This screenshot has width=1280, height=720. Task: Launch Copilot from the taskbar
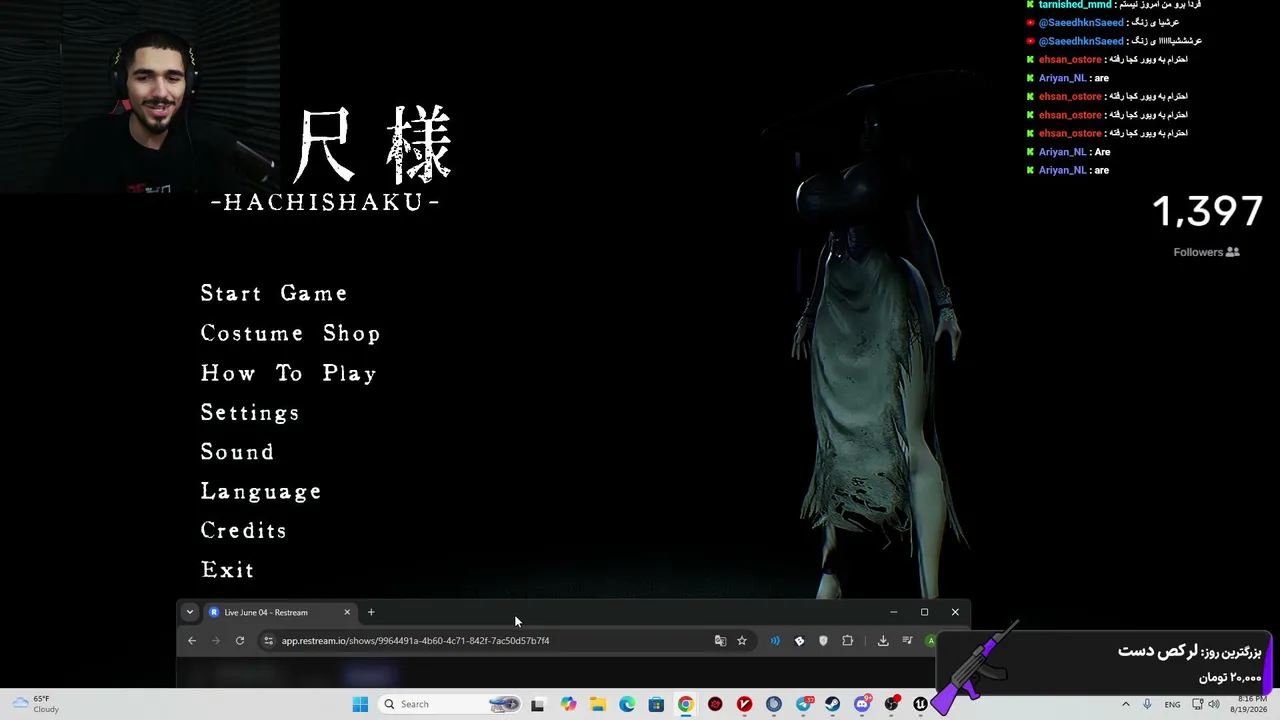click(568, 704)
